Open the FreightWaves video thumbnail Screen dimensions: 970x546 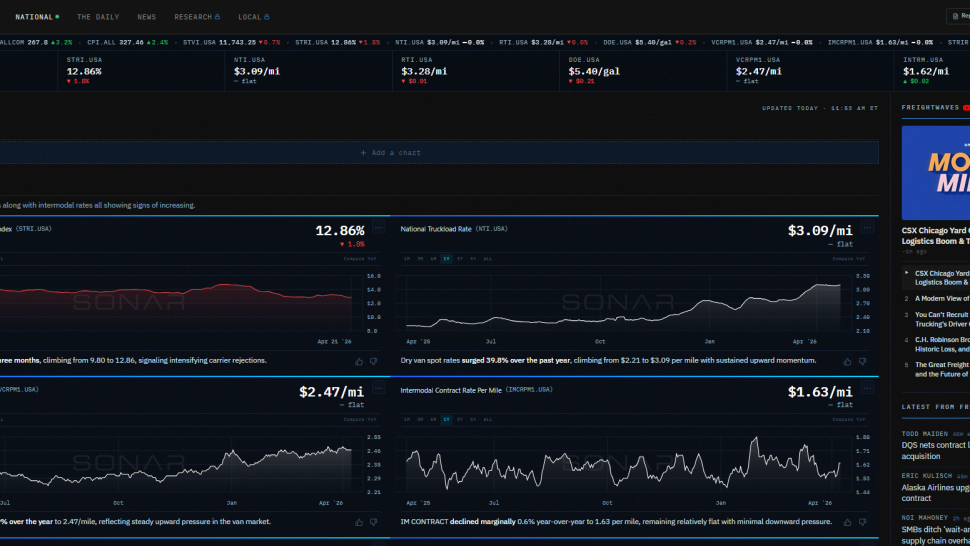pos(935,173)
